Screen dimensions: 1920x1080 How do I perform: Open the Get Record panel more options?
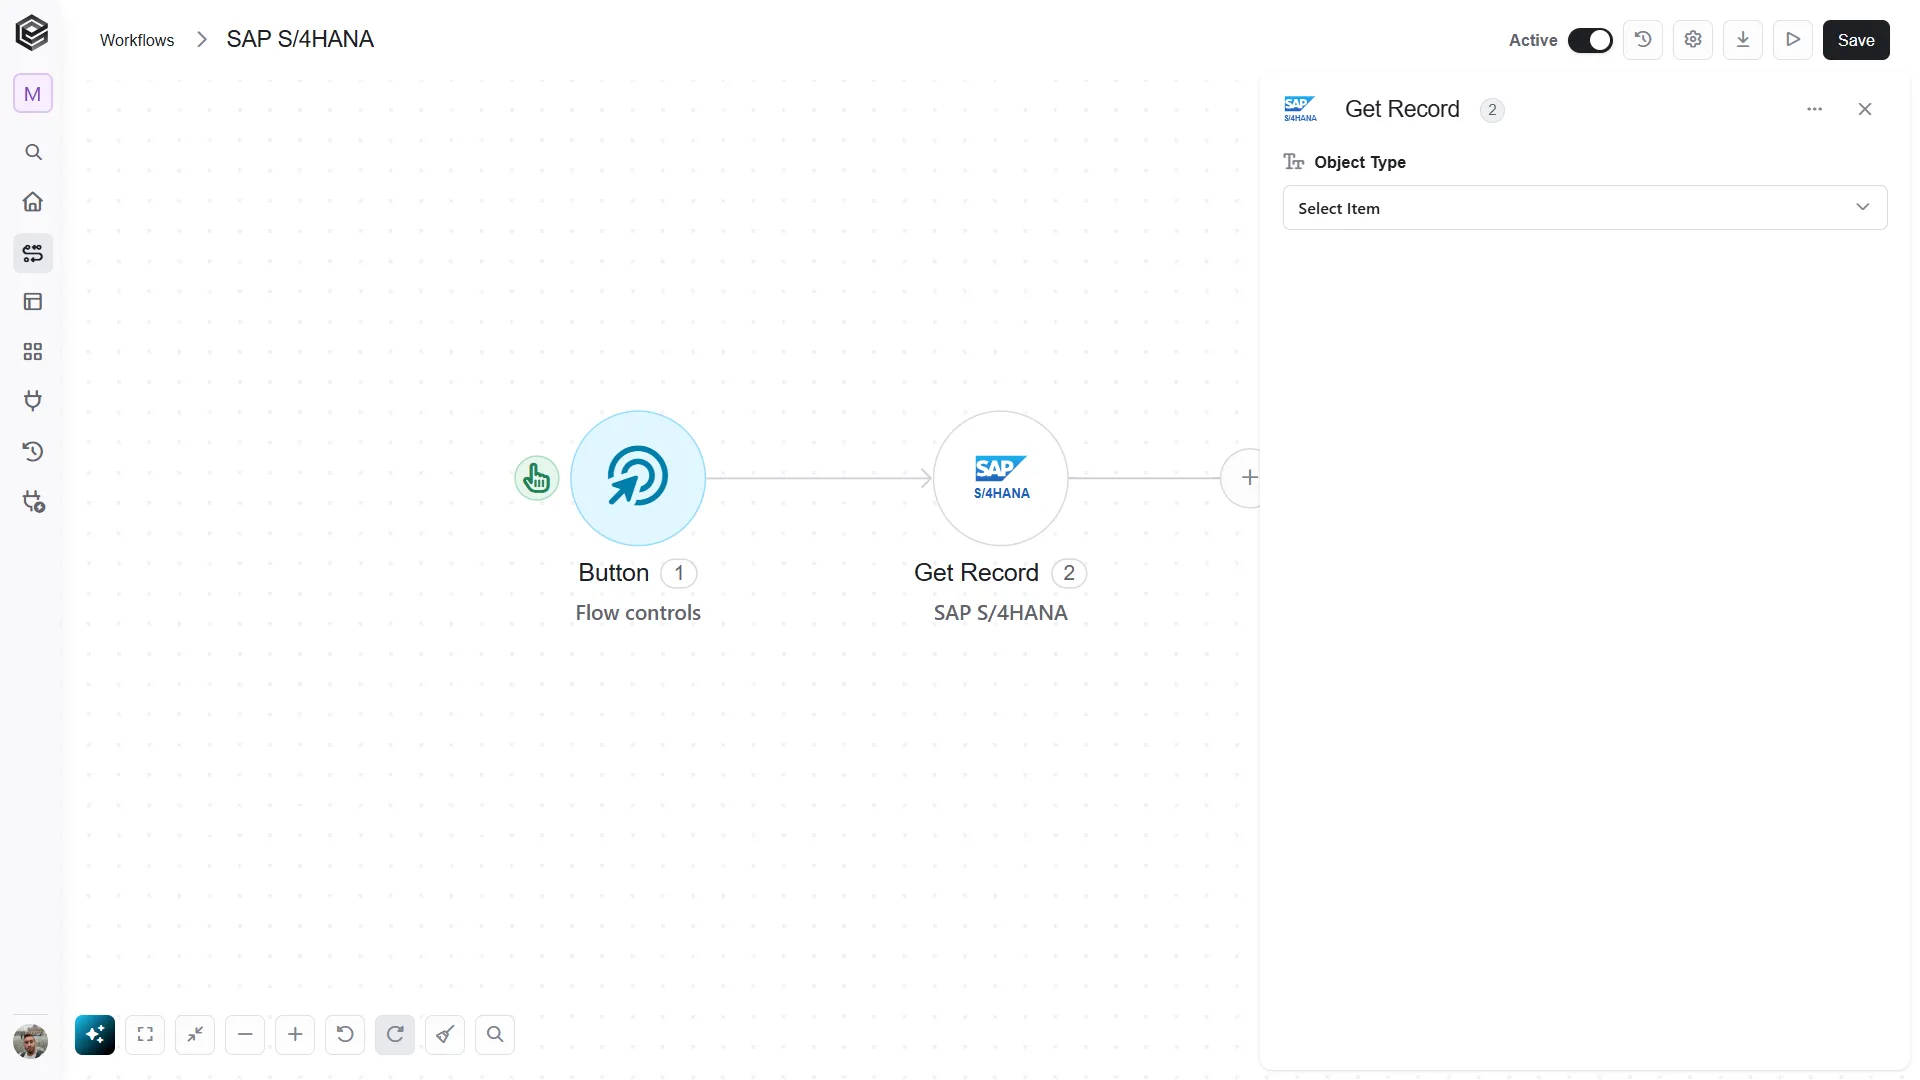pyautogui.click(x=1815, y=109)
